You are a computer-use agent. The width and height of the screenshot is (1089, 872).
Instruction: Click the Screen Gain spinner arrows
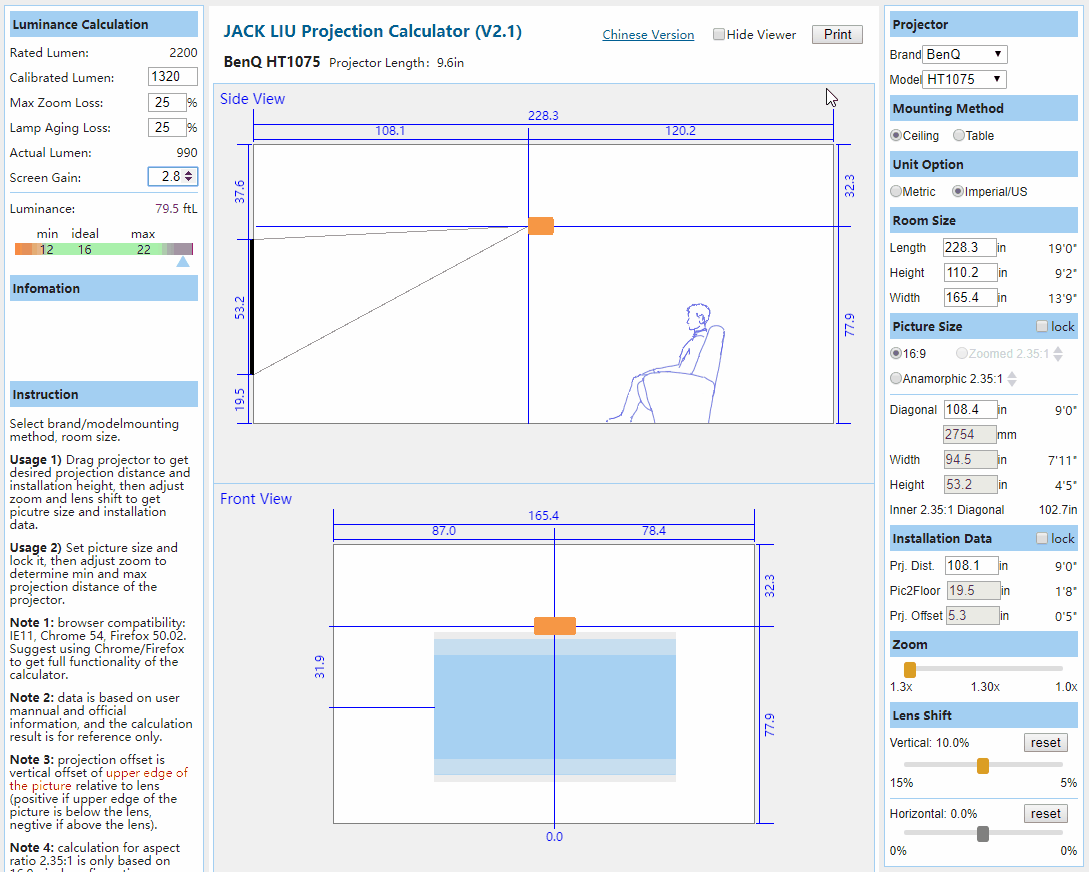pos(190,177)
